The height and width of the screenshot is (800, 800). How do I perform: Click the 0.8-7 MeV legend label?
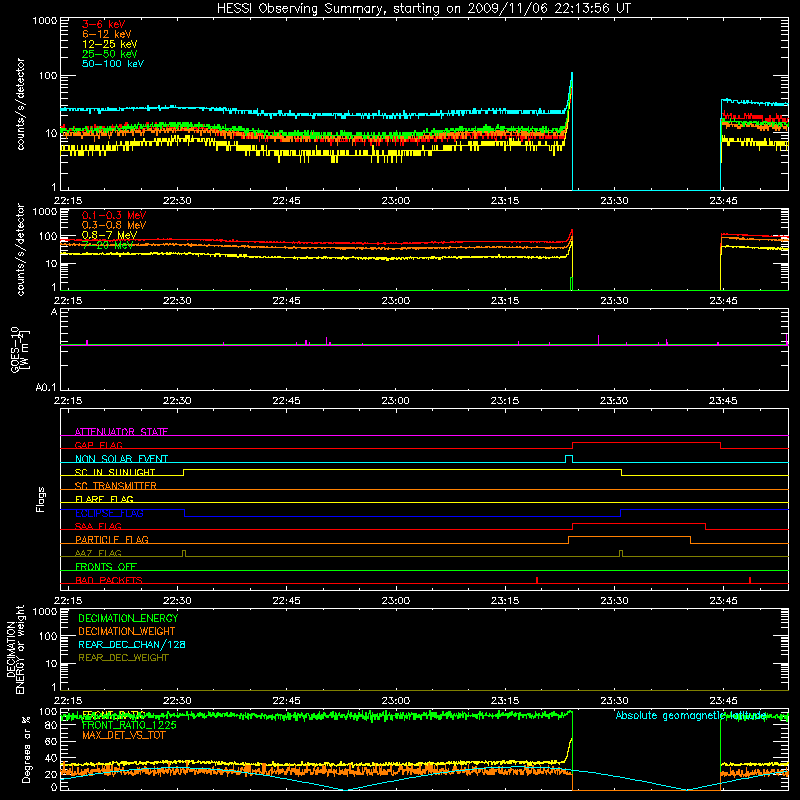[109, 235]
